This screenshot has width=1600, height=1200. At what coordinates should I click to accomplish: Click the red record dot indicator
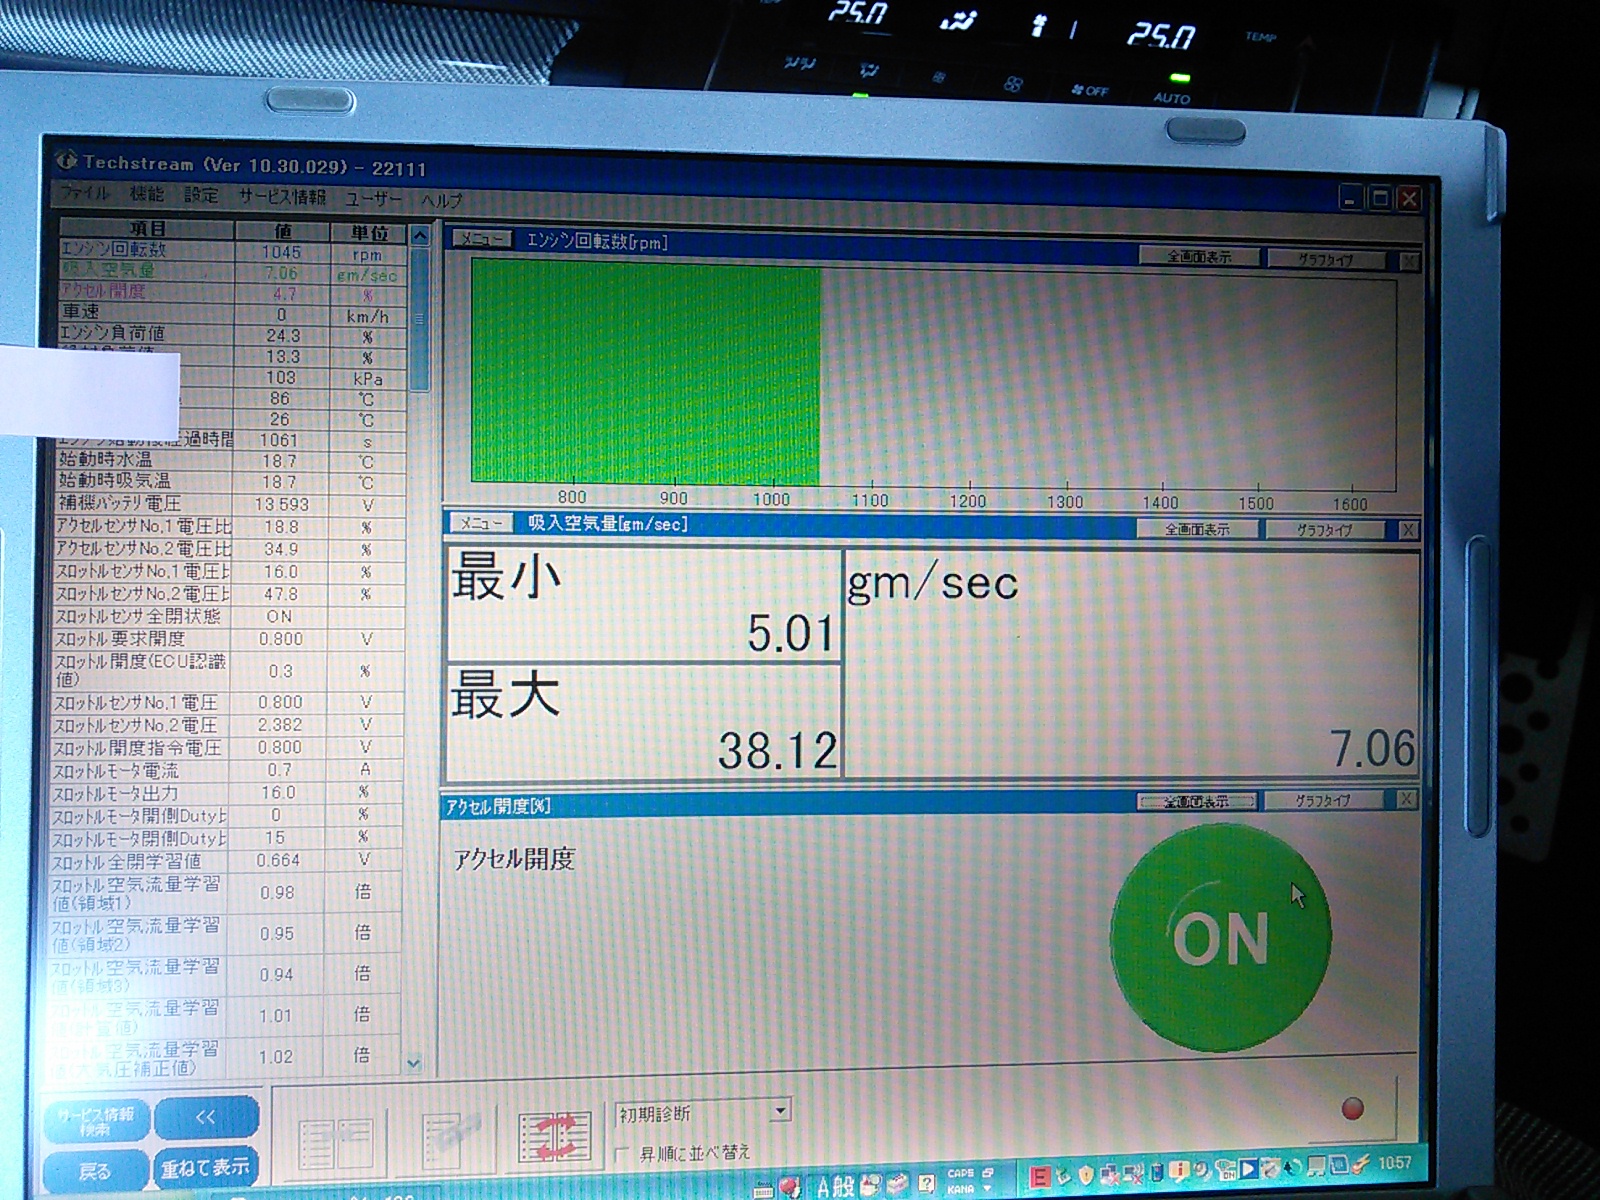point(1352,1108)
